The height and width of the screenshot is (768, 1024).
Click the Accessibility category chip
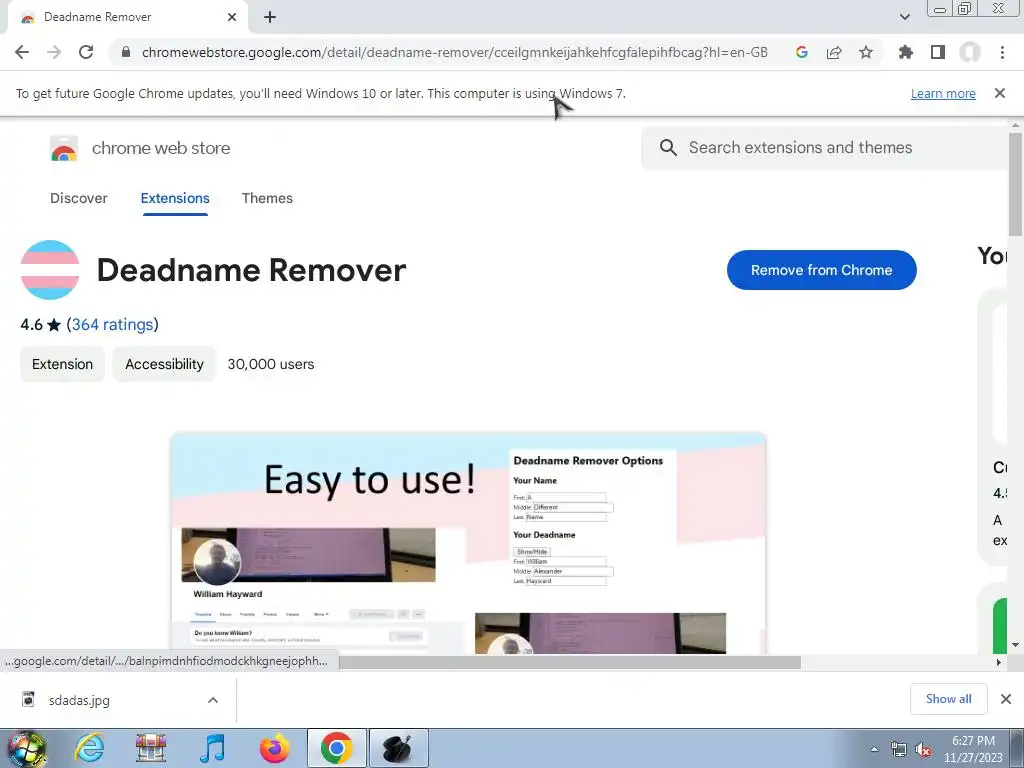point(164,364)
